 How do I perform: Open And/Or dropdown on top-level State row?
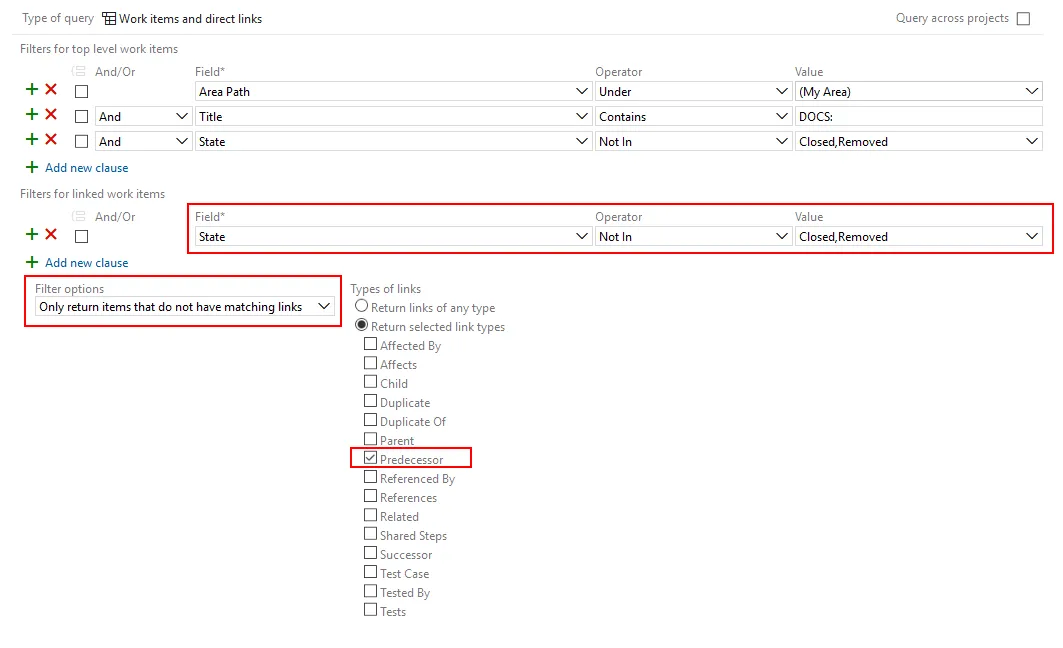(143, 142)
